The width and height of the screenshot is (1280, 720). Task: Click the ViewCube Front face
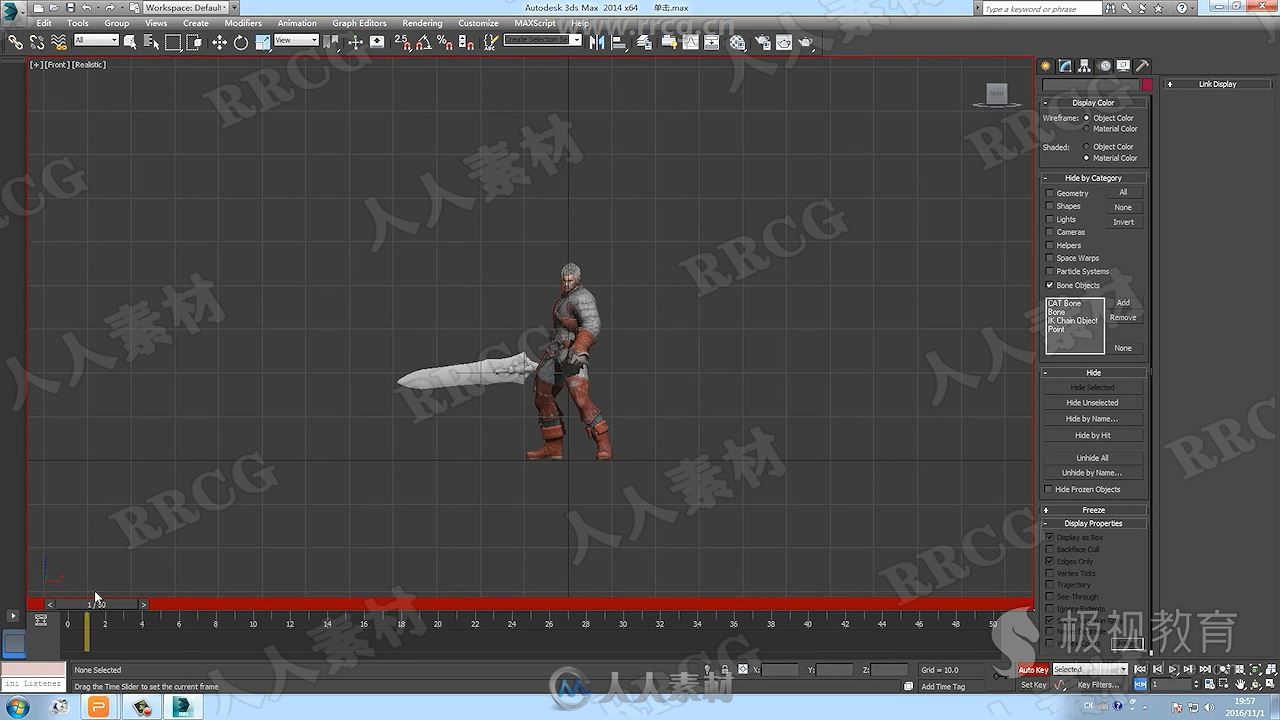[x=997, y=94]
